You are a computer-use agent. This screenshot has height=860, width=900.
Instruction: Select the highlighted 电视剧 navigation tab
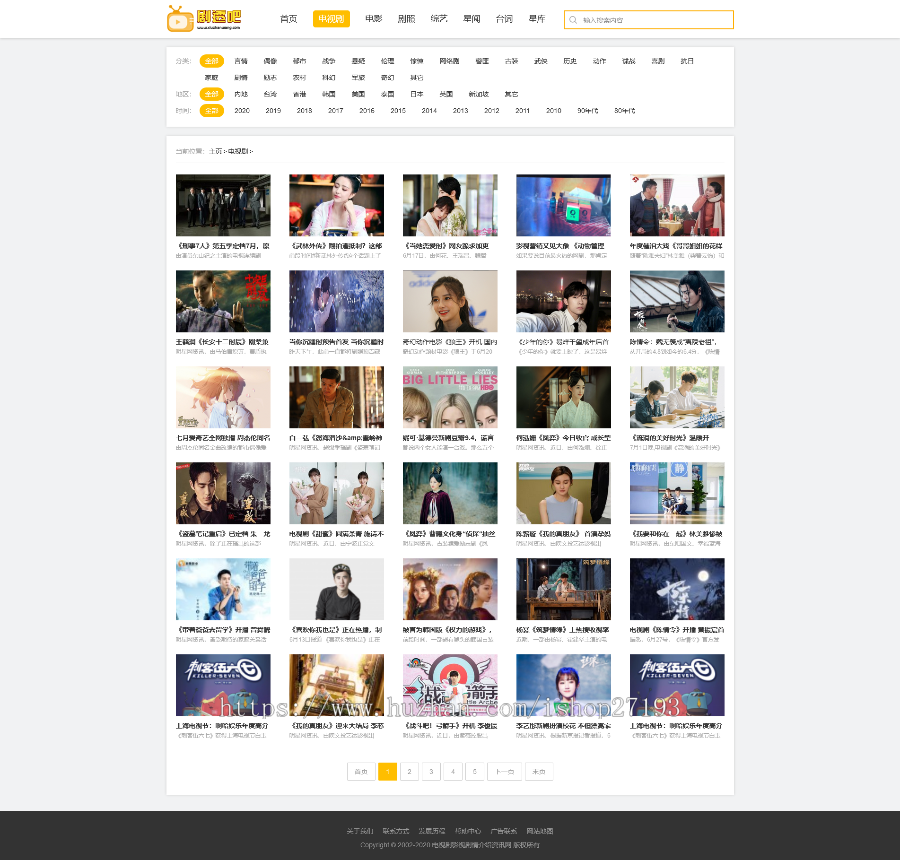(331, 19)
